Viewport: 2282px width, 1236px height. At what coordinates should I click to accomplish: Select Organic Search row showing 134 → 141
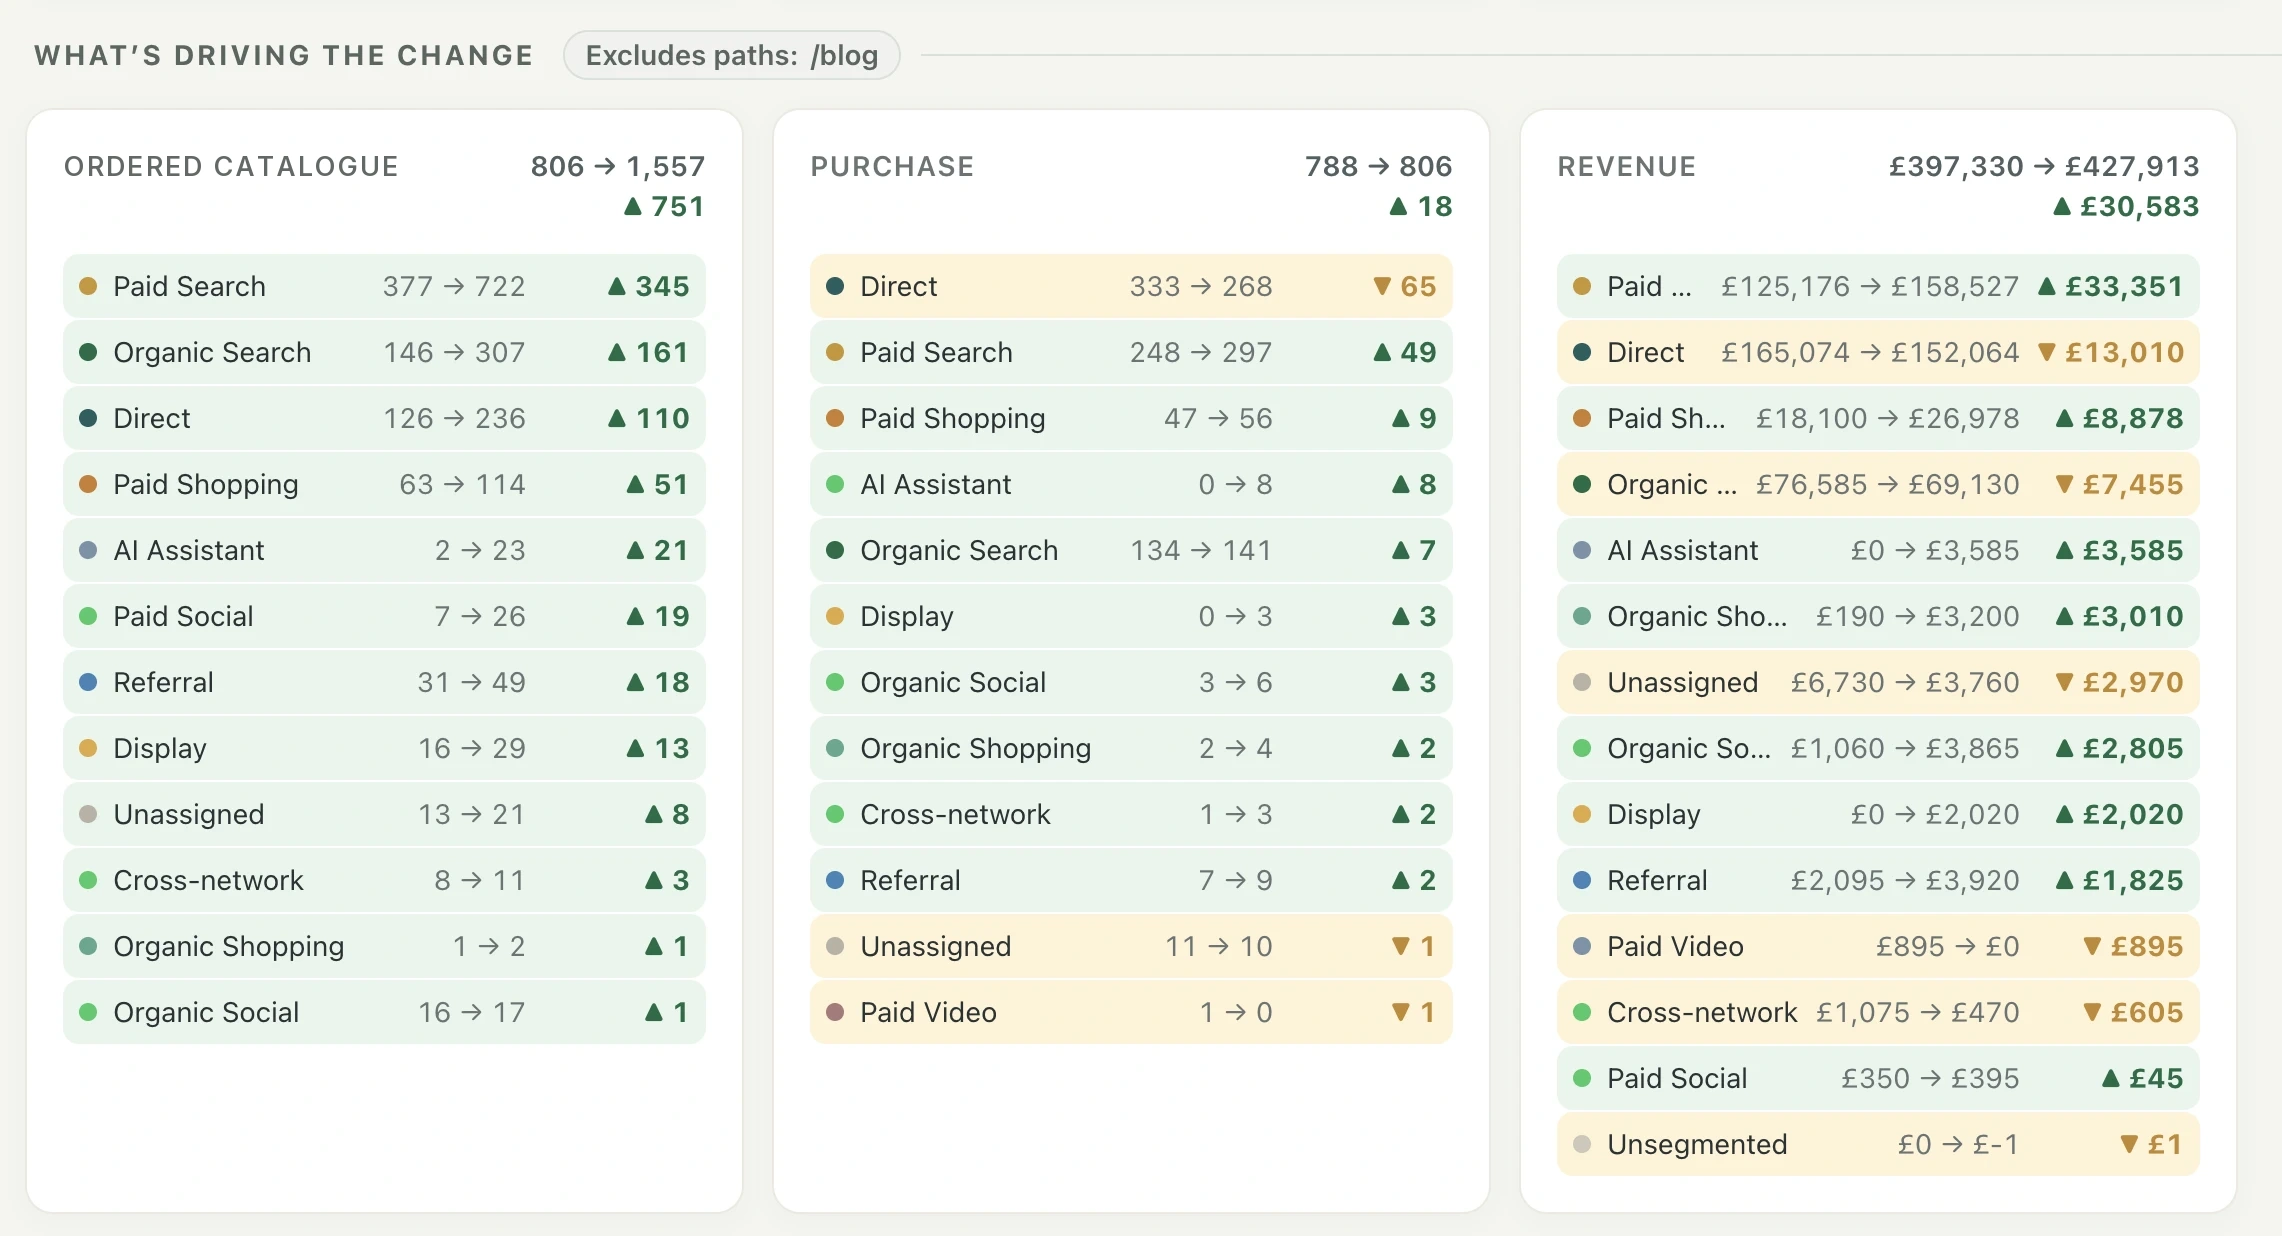pos(1131,550)
